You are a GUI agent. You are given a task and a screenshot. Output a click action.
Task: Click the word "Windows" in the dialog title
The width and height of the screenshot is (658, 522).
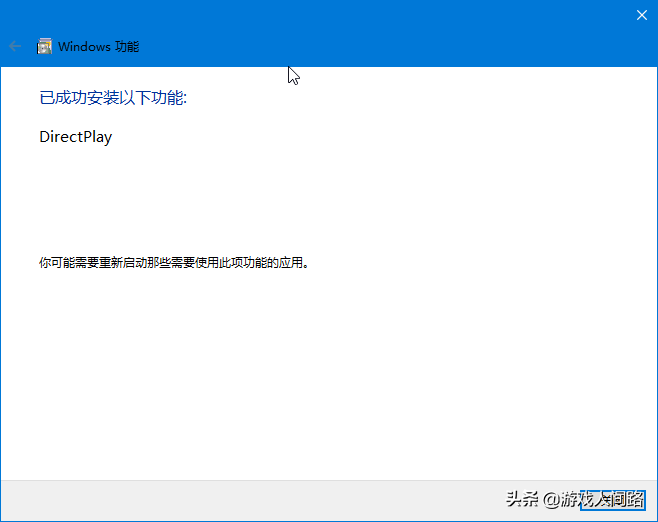tap(84, 46)
